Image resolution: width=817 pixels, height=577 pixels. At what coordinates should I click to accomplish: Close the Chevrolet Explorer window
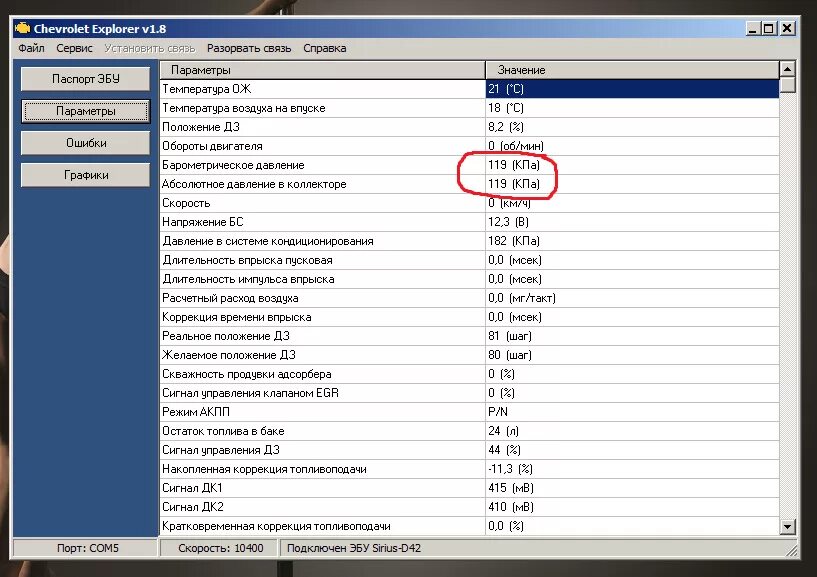click(787, 28)
